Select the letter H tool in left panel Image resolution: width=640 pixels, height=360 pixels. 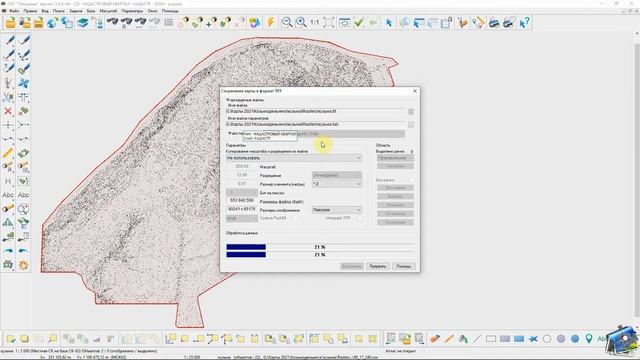coord(8,181)
